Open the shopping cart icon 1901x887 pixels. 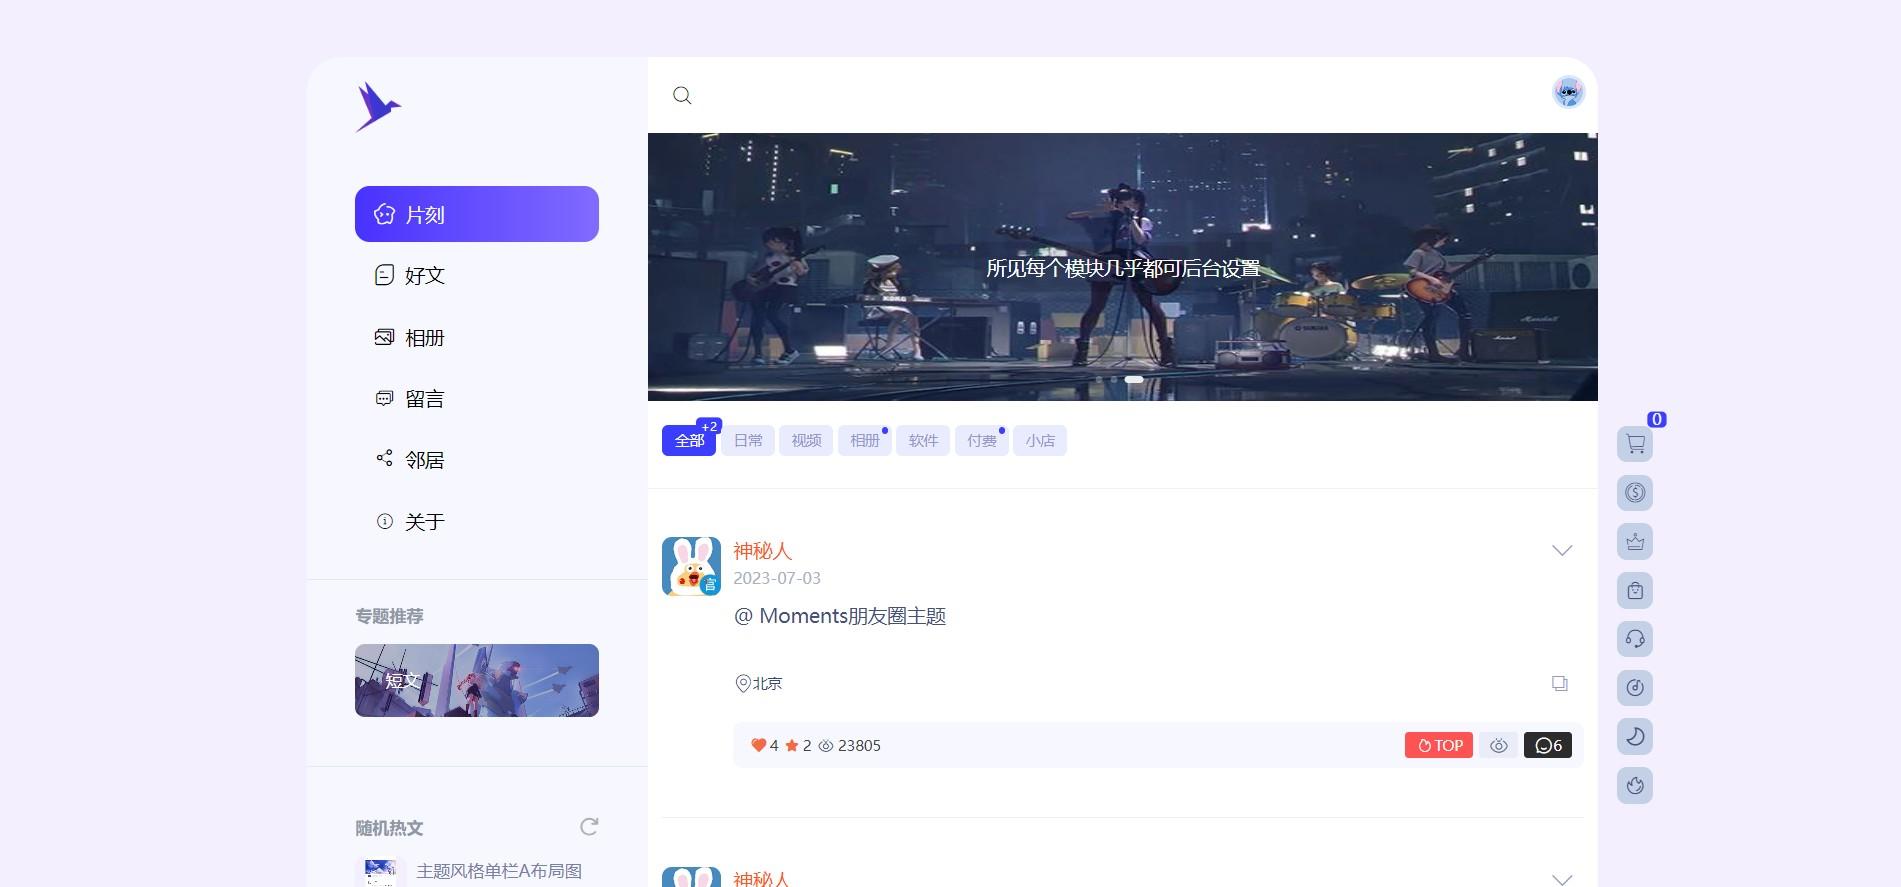tap(1635, 443)
